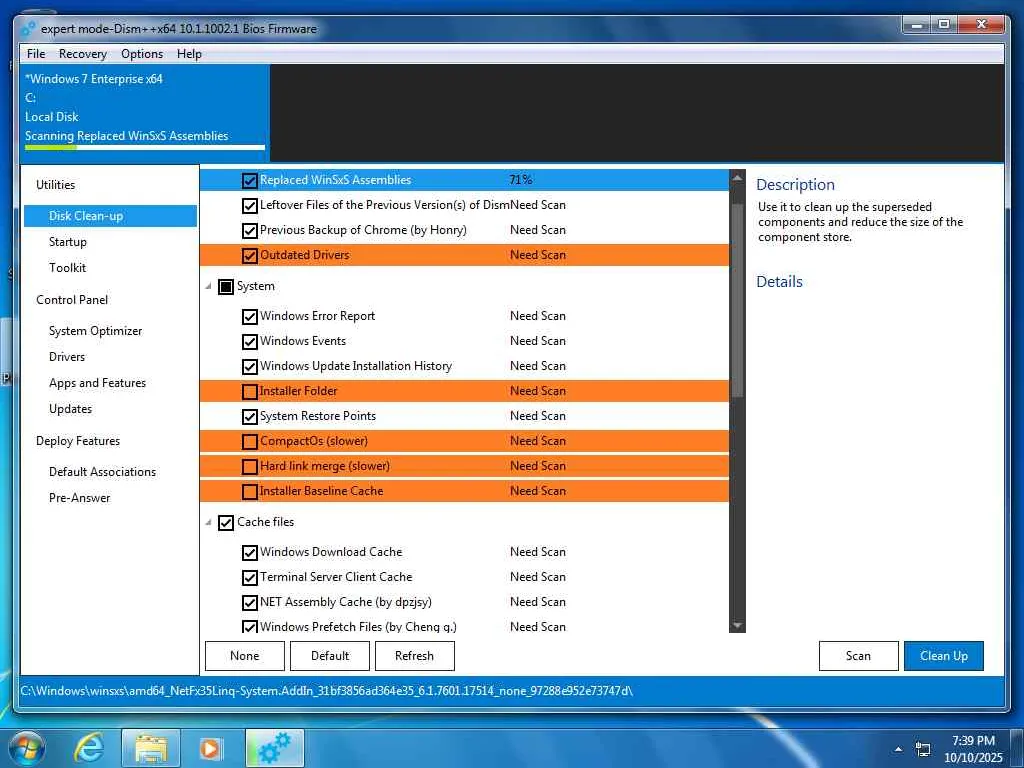Screen dimensions: 1024x768
Task: Click the Dism++ gears taskbar icon
Action: click(x=275, y=748)
